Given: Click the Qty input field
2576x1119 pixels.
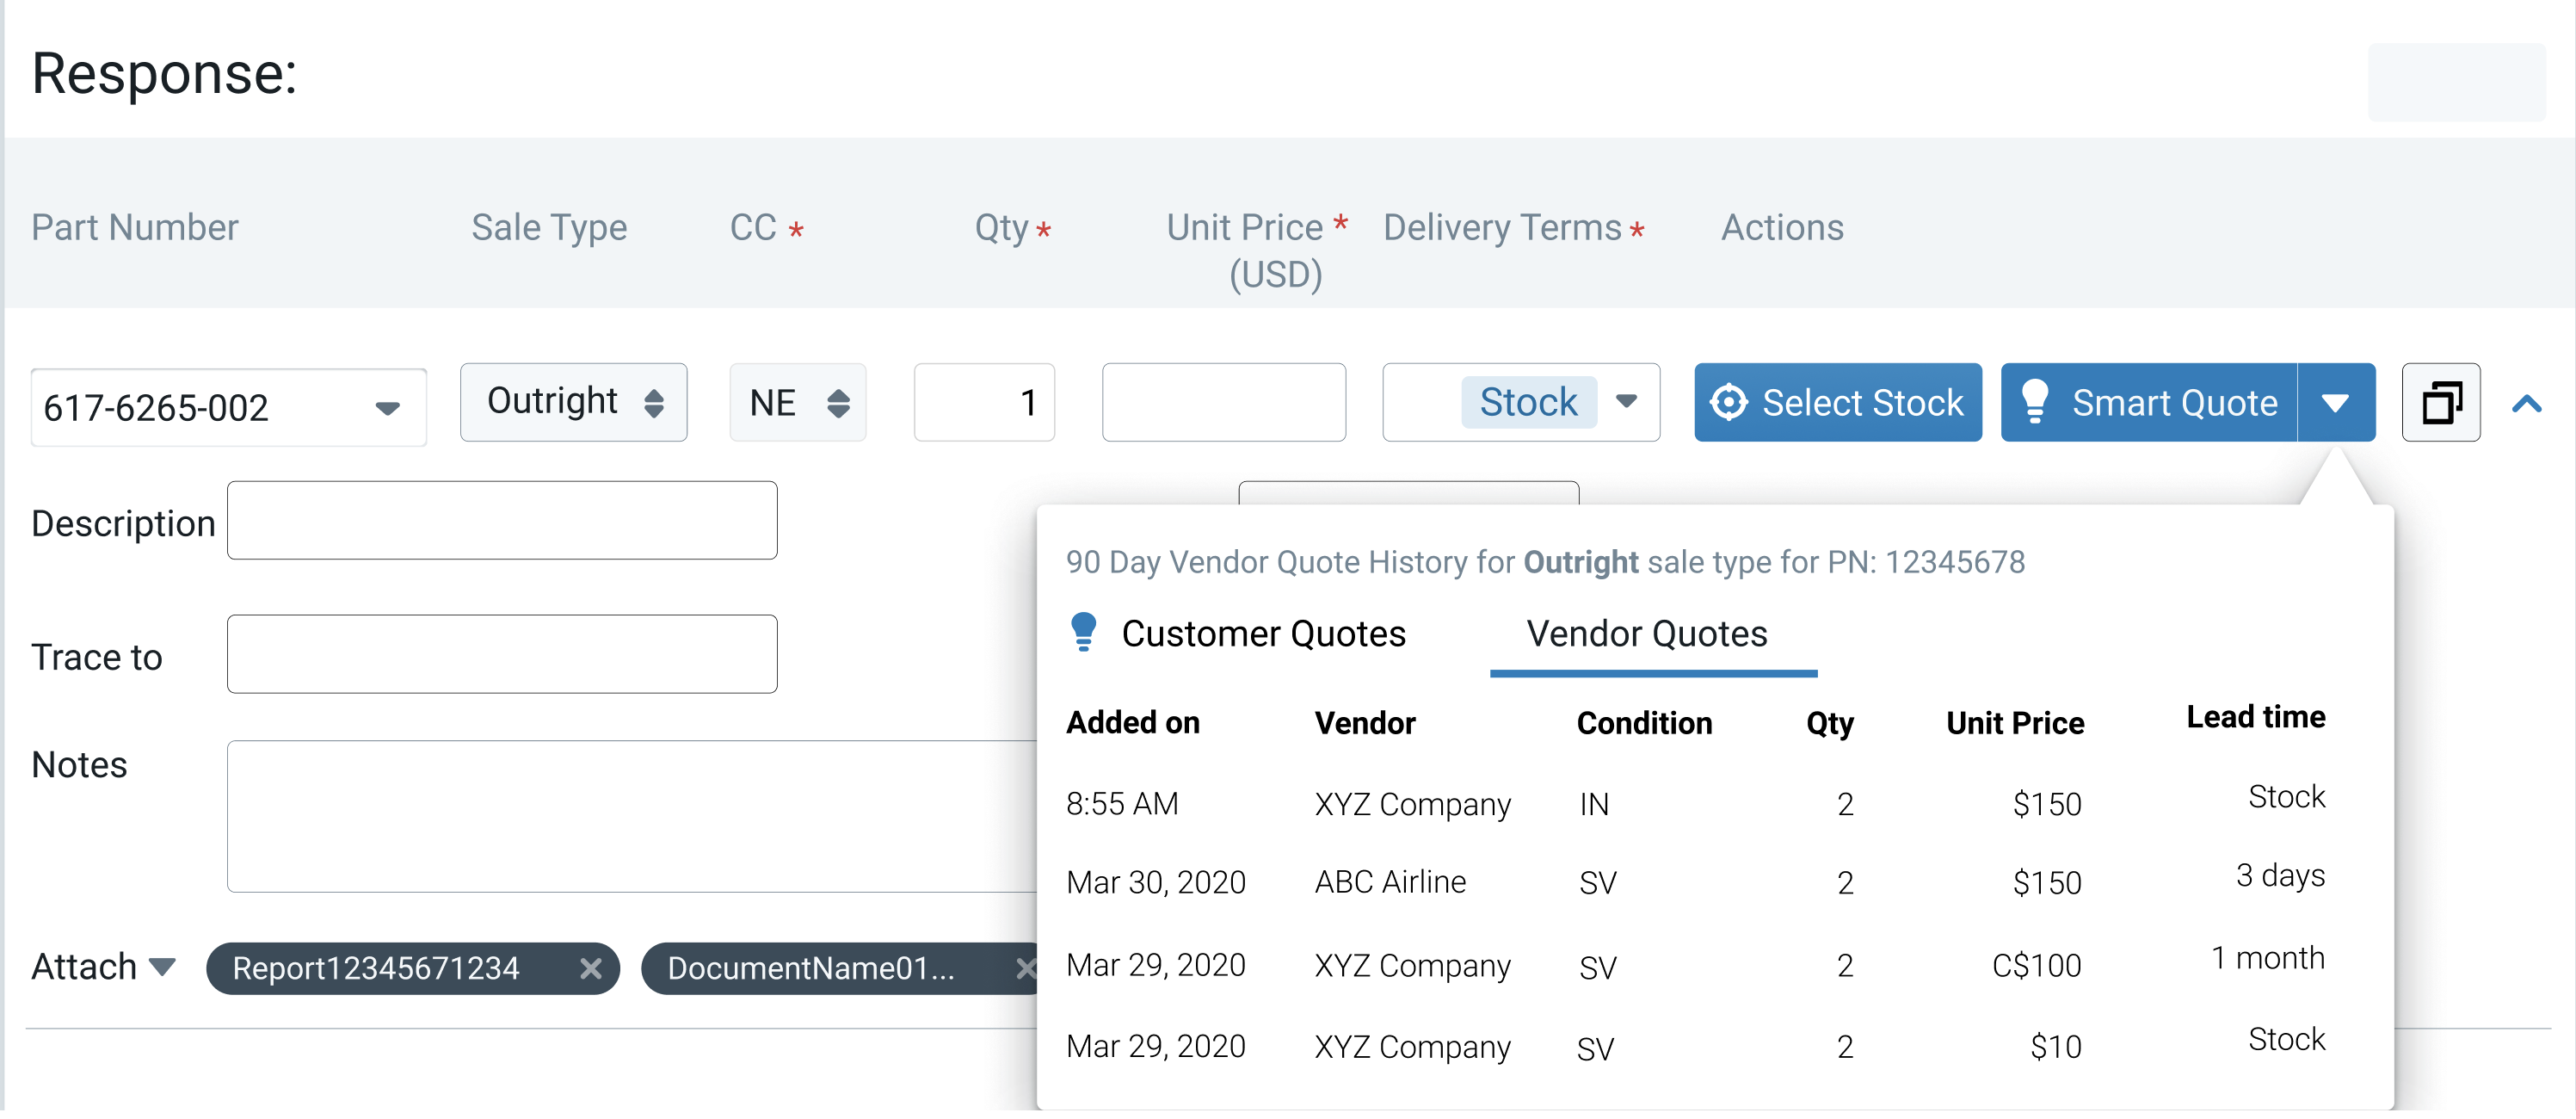Looking at the screenshot, I should (x=983, y=402).
